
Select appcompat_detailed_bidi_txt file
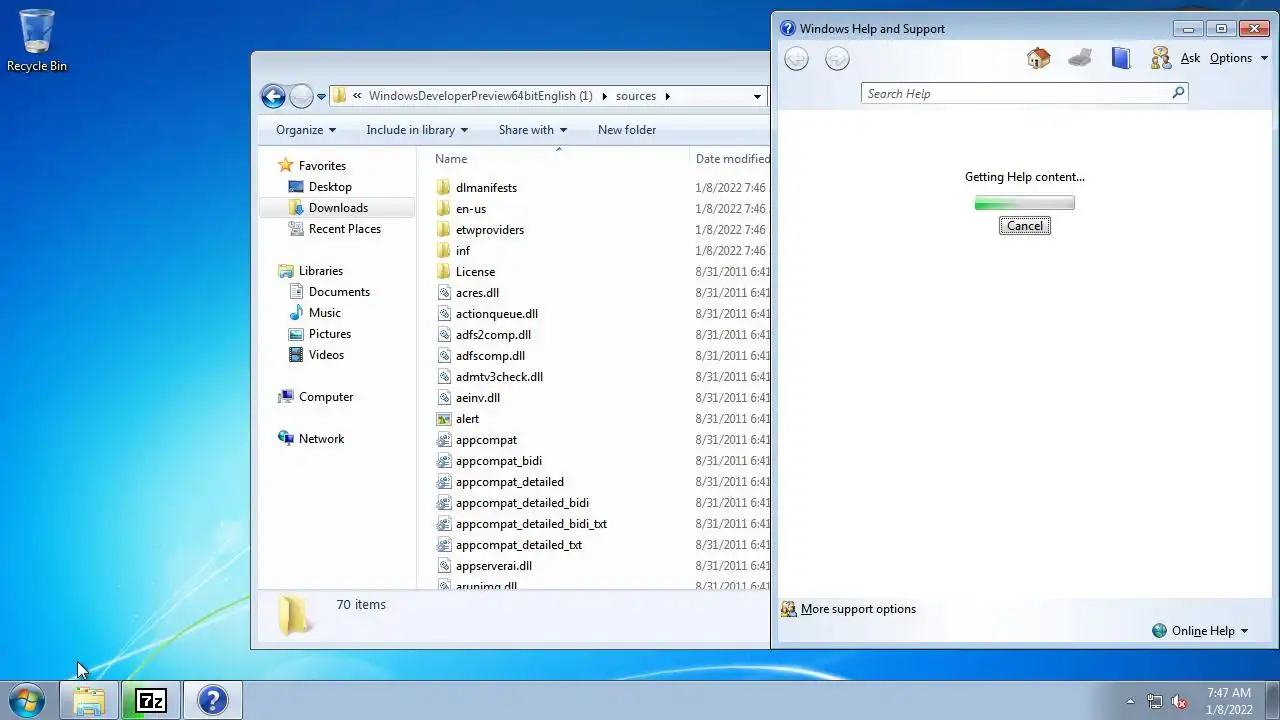coord(531,523)
